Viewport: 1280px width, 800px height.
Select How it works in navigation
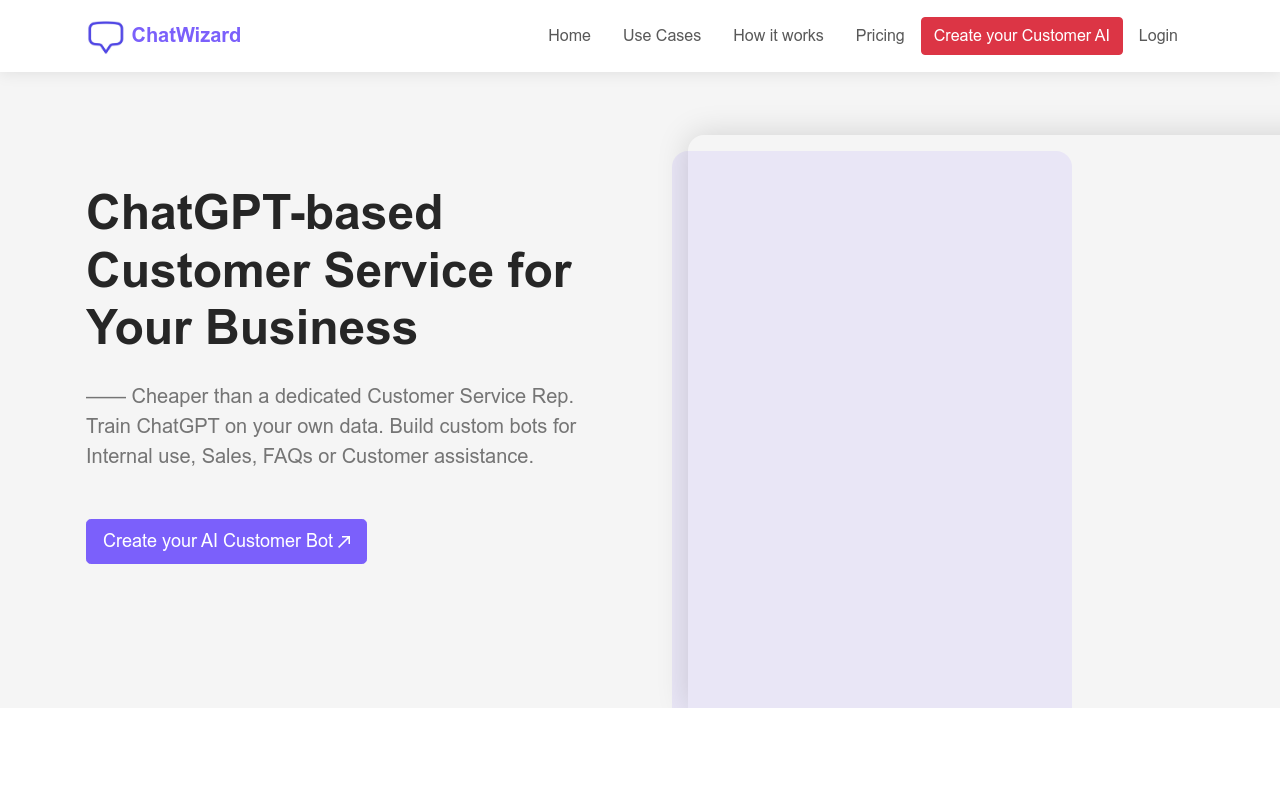coord(778,36)
